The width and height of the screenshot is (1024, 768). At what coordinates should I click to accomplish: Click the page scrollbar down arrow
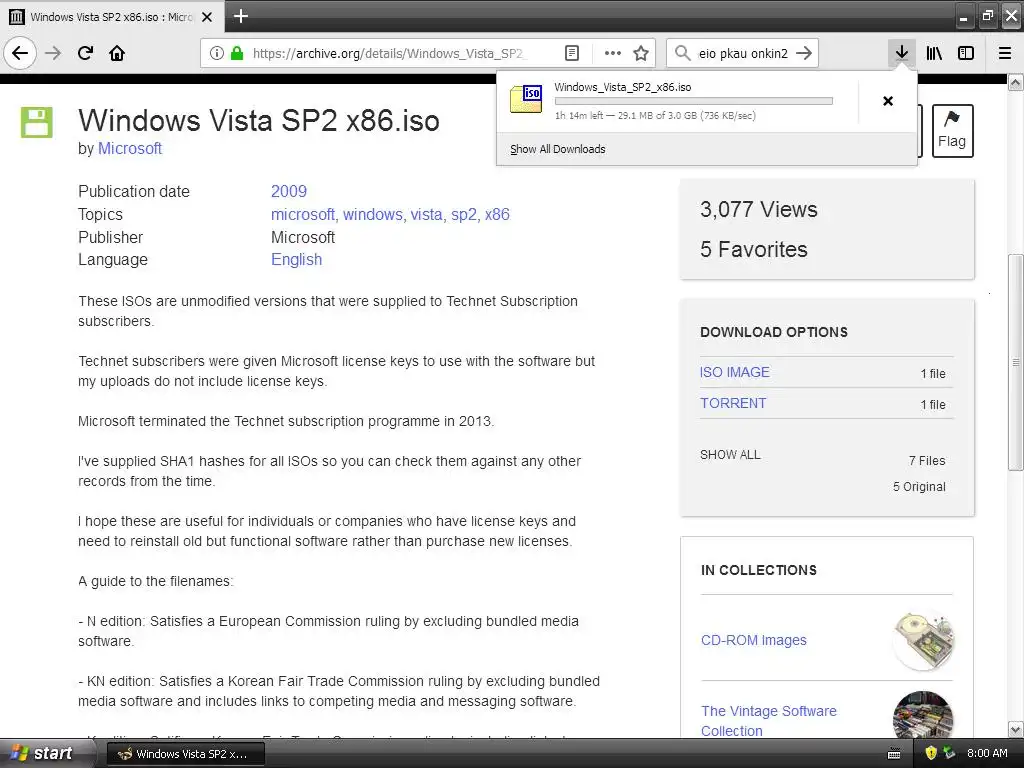1015,729
